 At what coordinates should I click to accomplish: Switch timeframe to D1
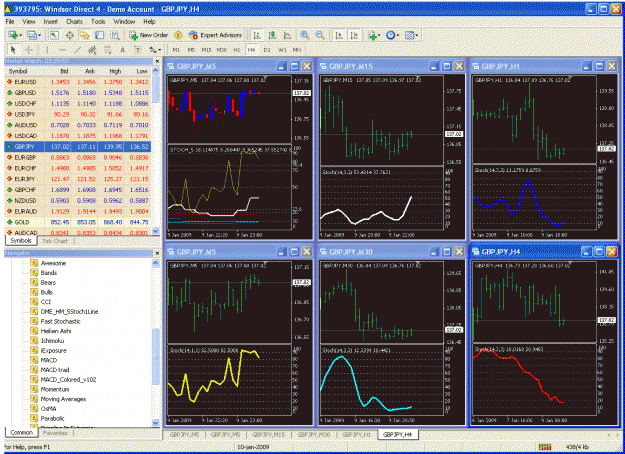tap(267, 50)
